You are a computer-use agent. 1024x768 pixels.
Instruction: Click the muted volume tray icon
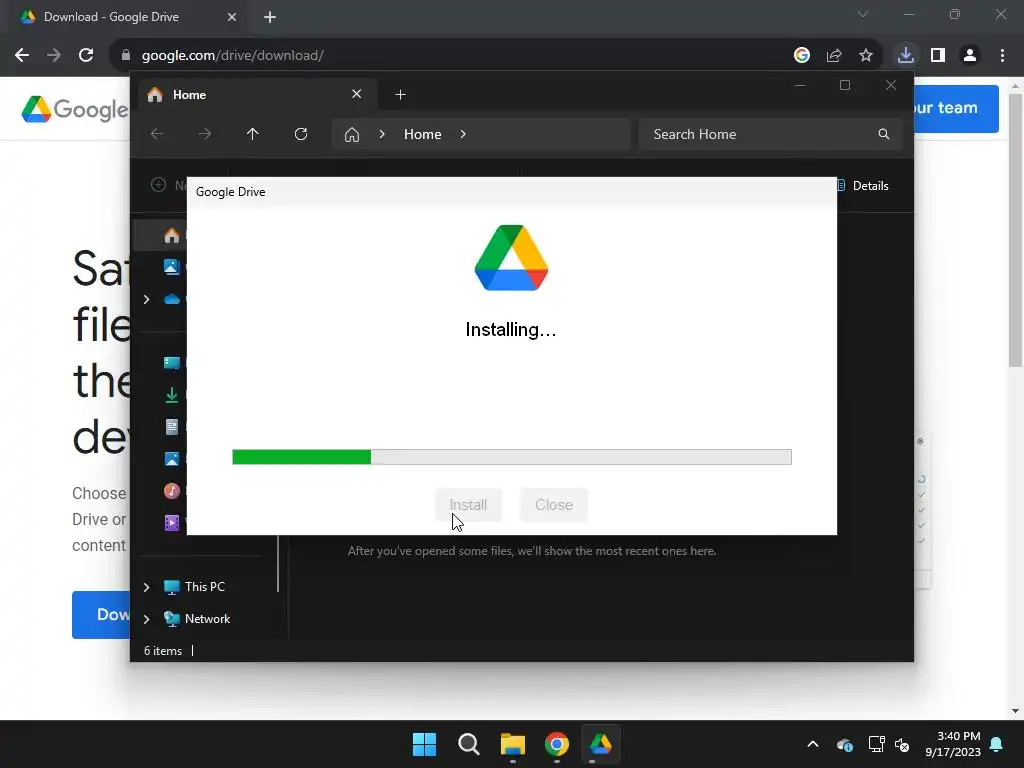903,744
